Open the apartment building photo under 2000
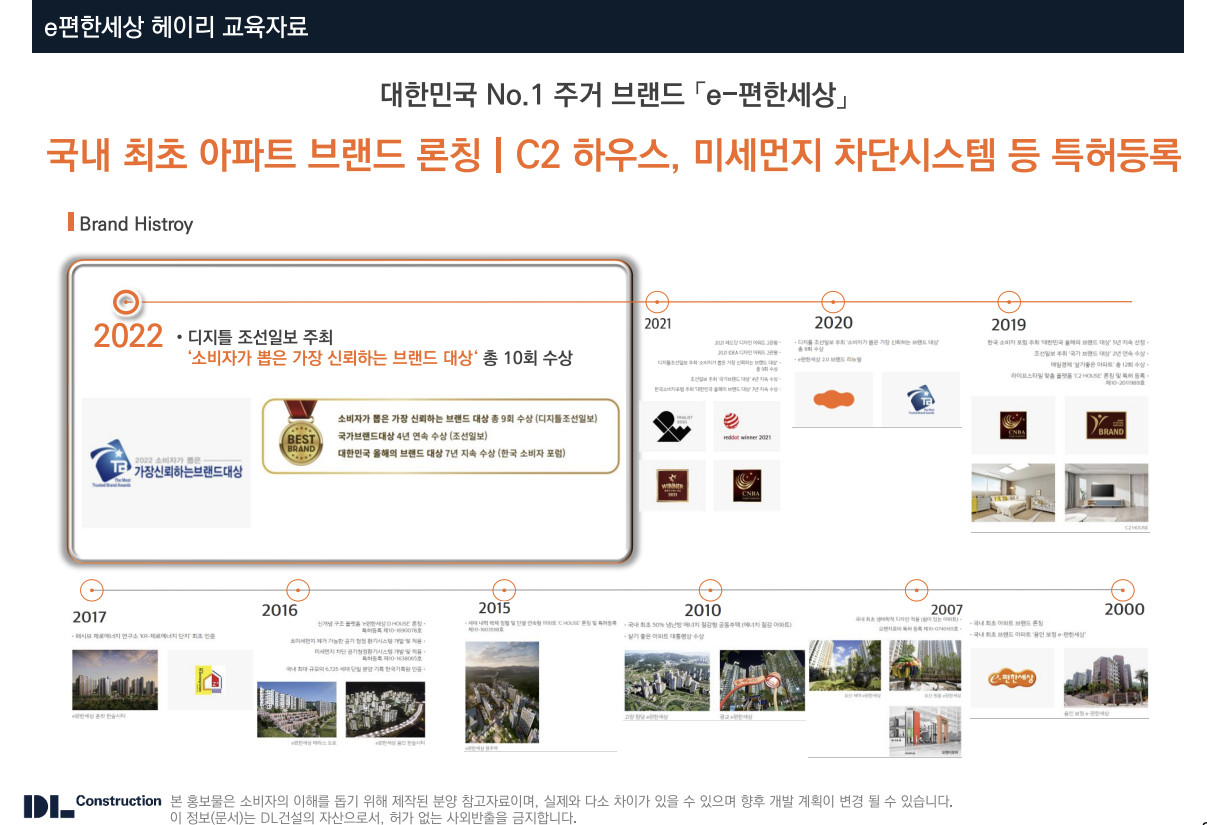The width and height of the screenshot is (1207, 825). tap(1106, 678)
